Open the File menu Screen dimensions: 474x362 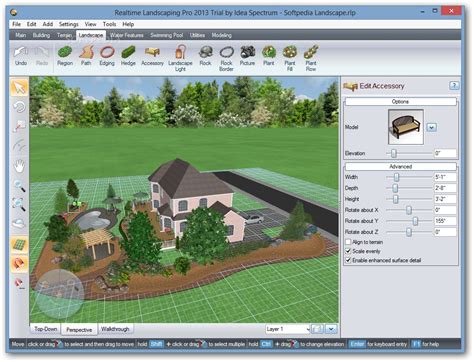(16, 24)
